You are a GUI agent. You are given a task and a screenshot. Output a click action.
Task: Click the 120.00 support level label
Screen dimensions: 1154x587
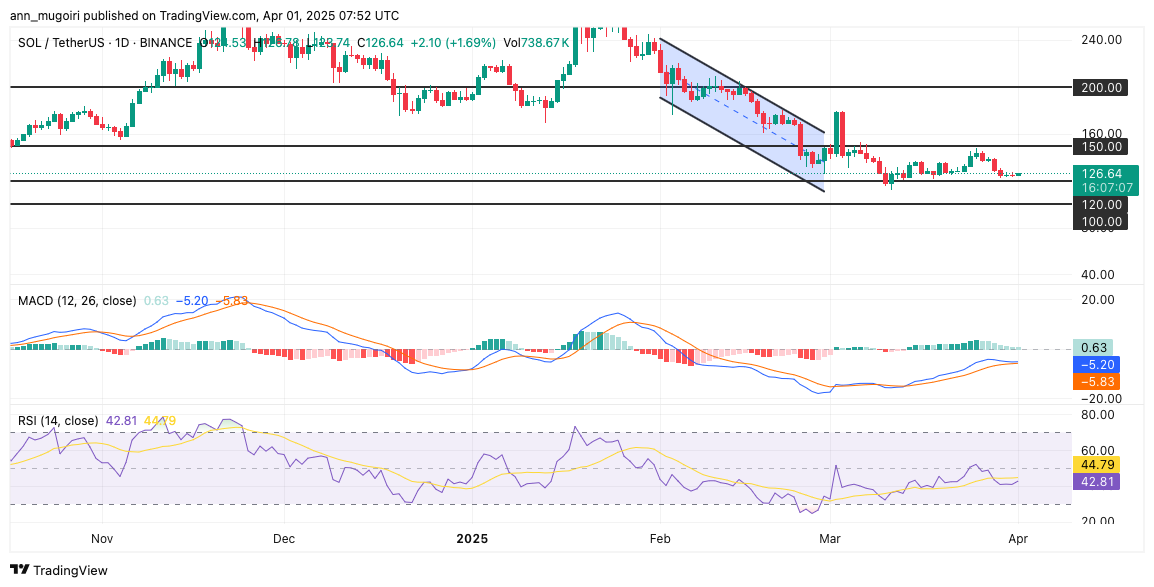point(1099,204)
